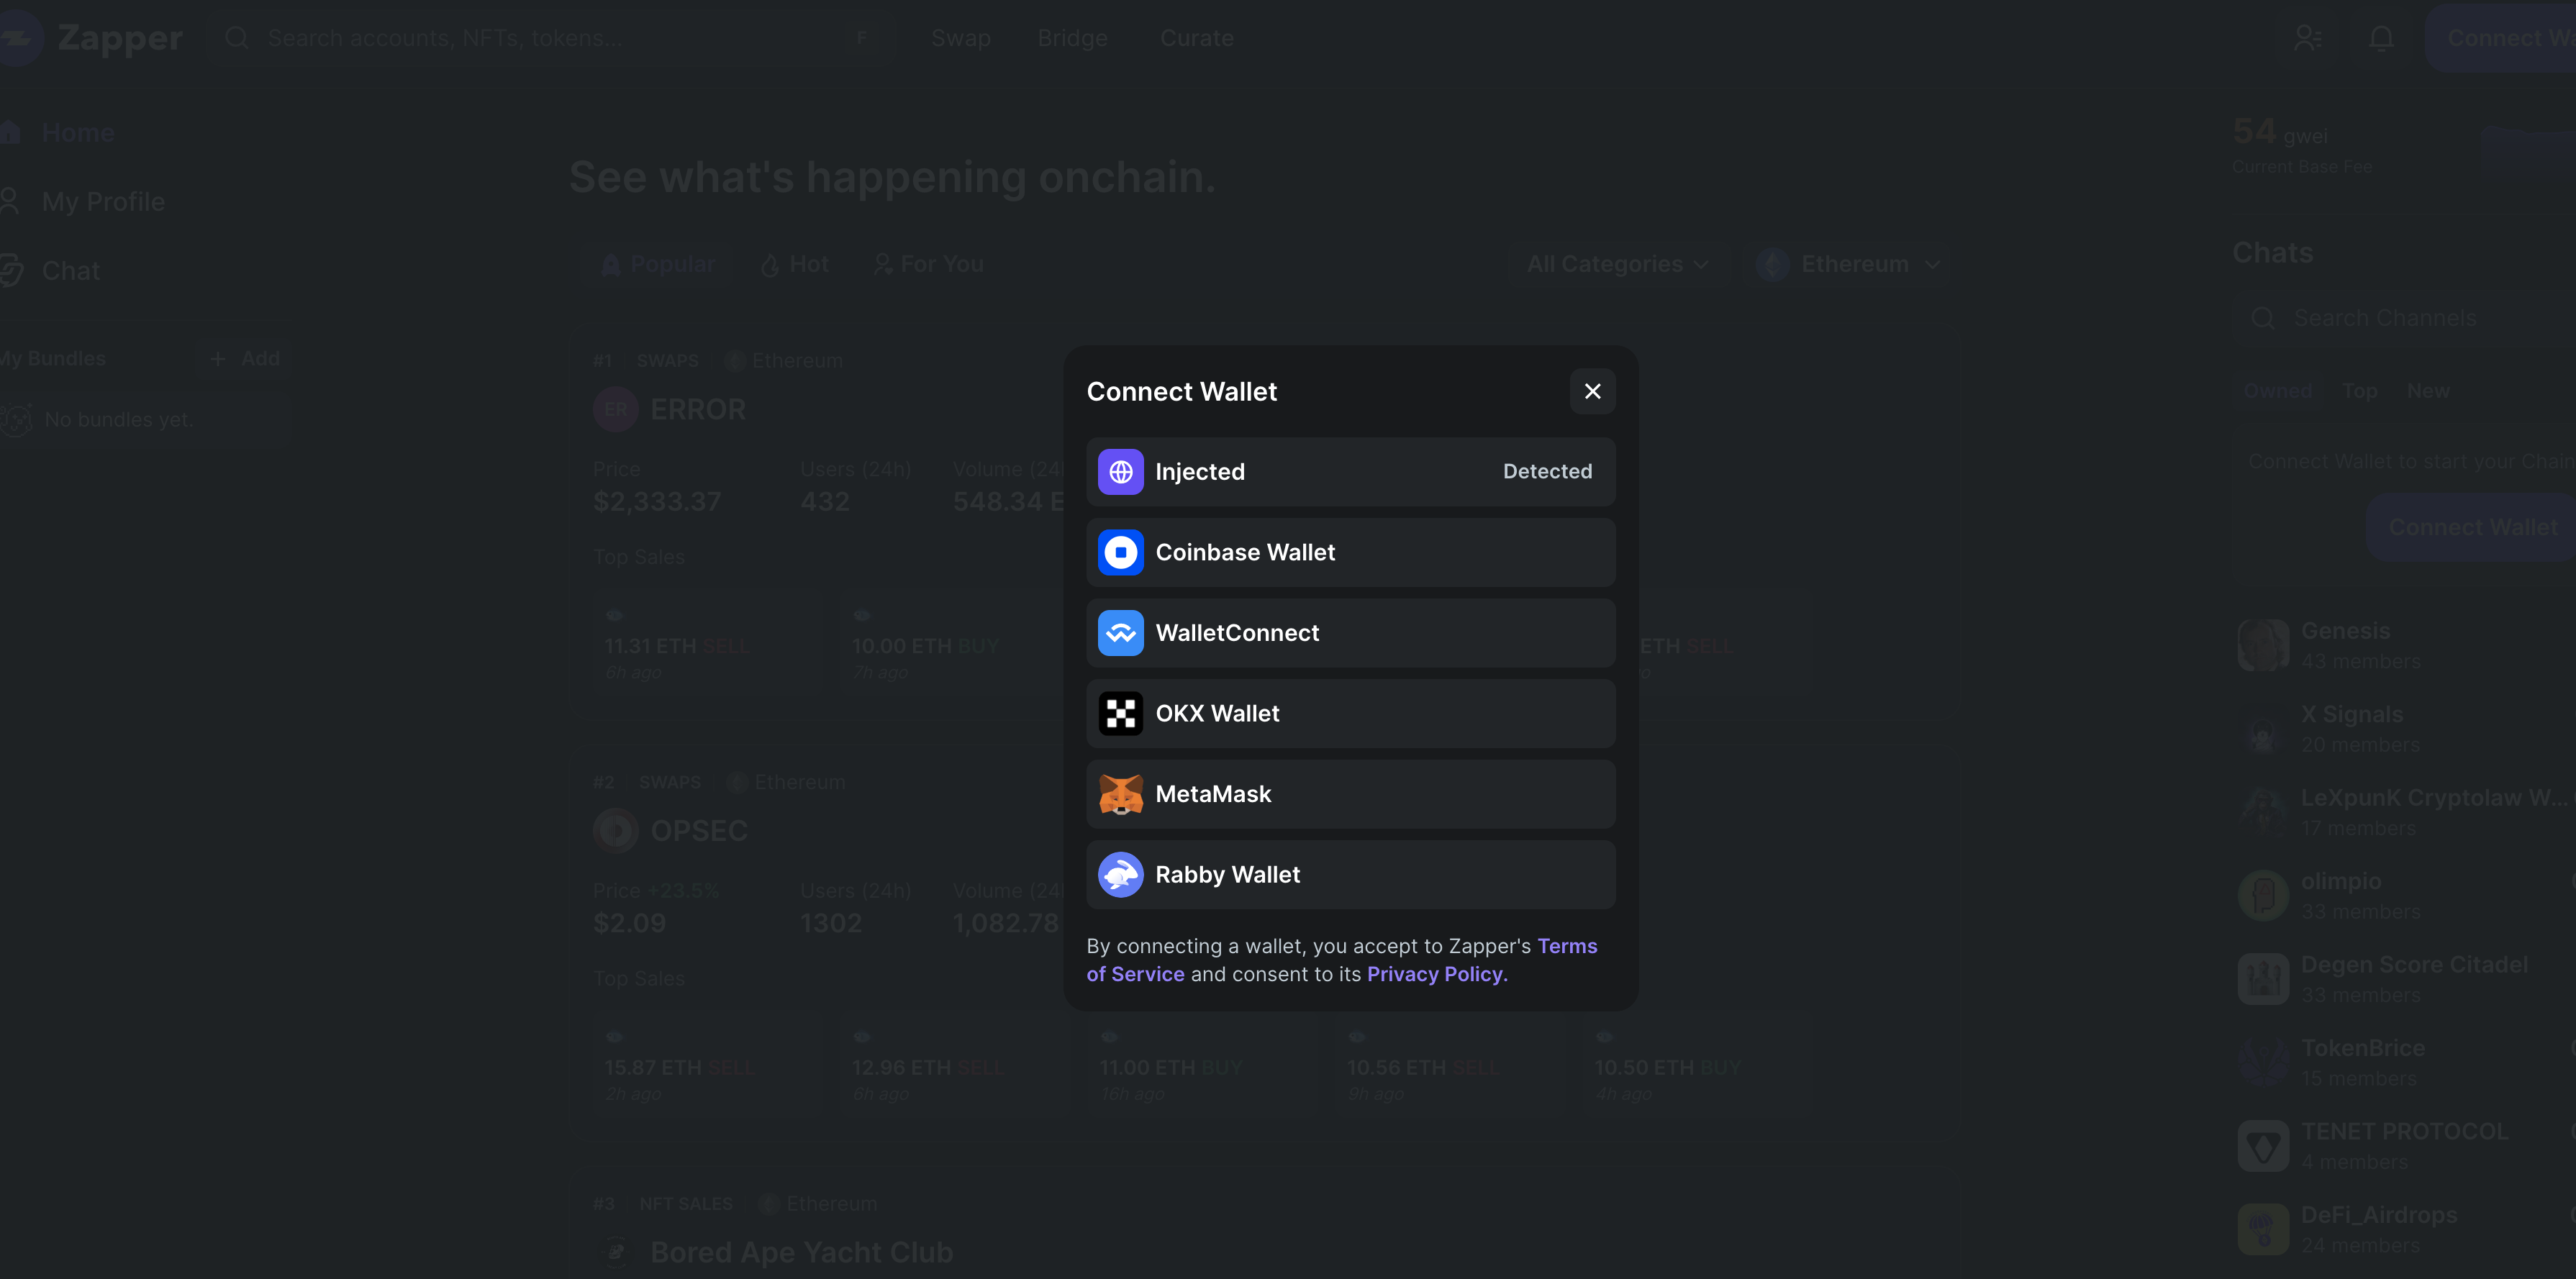Open the Swap menu item
Viewport: 2576px width, 1279px height.
tap(960, 38)
